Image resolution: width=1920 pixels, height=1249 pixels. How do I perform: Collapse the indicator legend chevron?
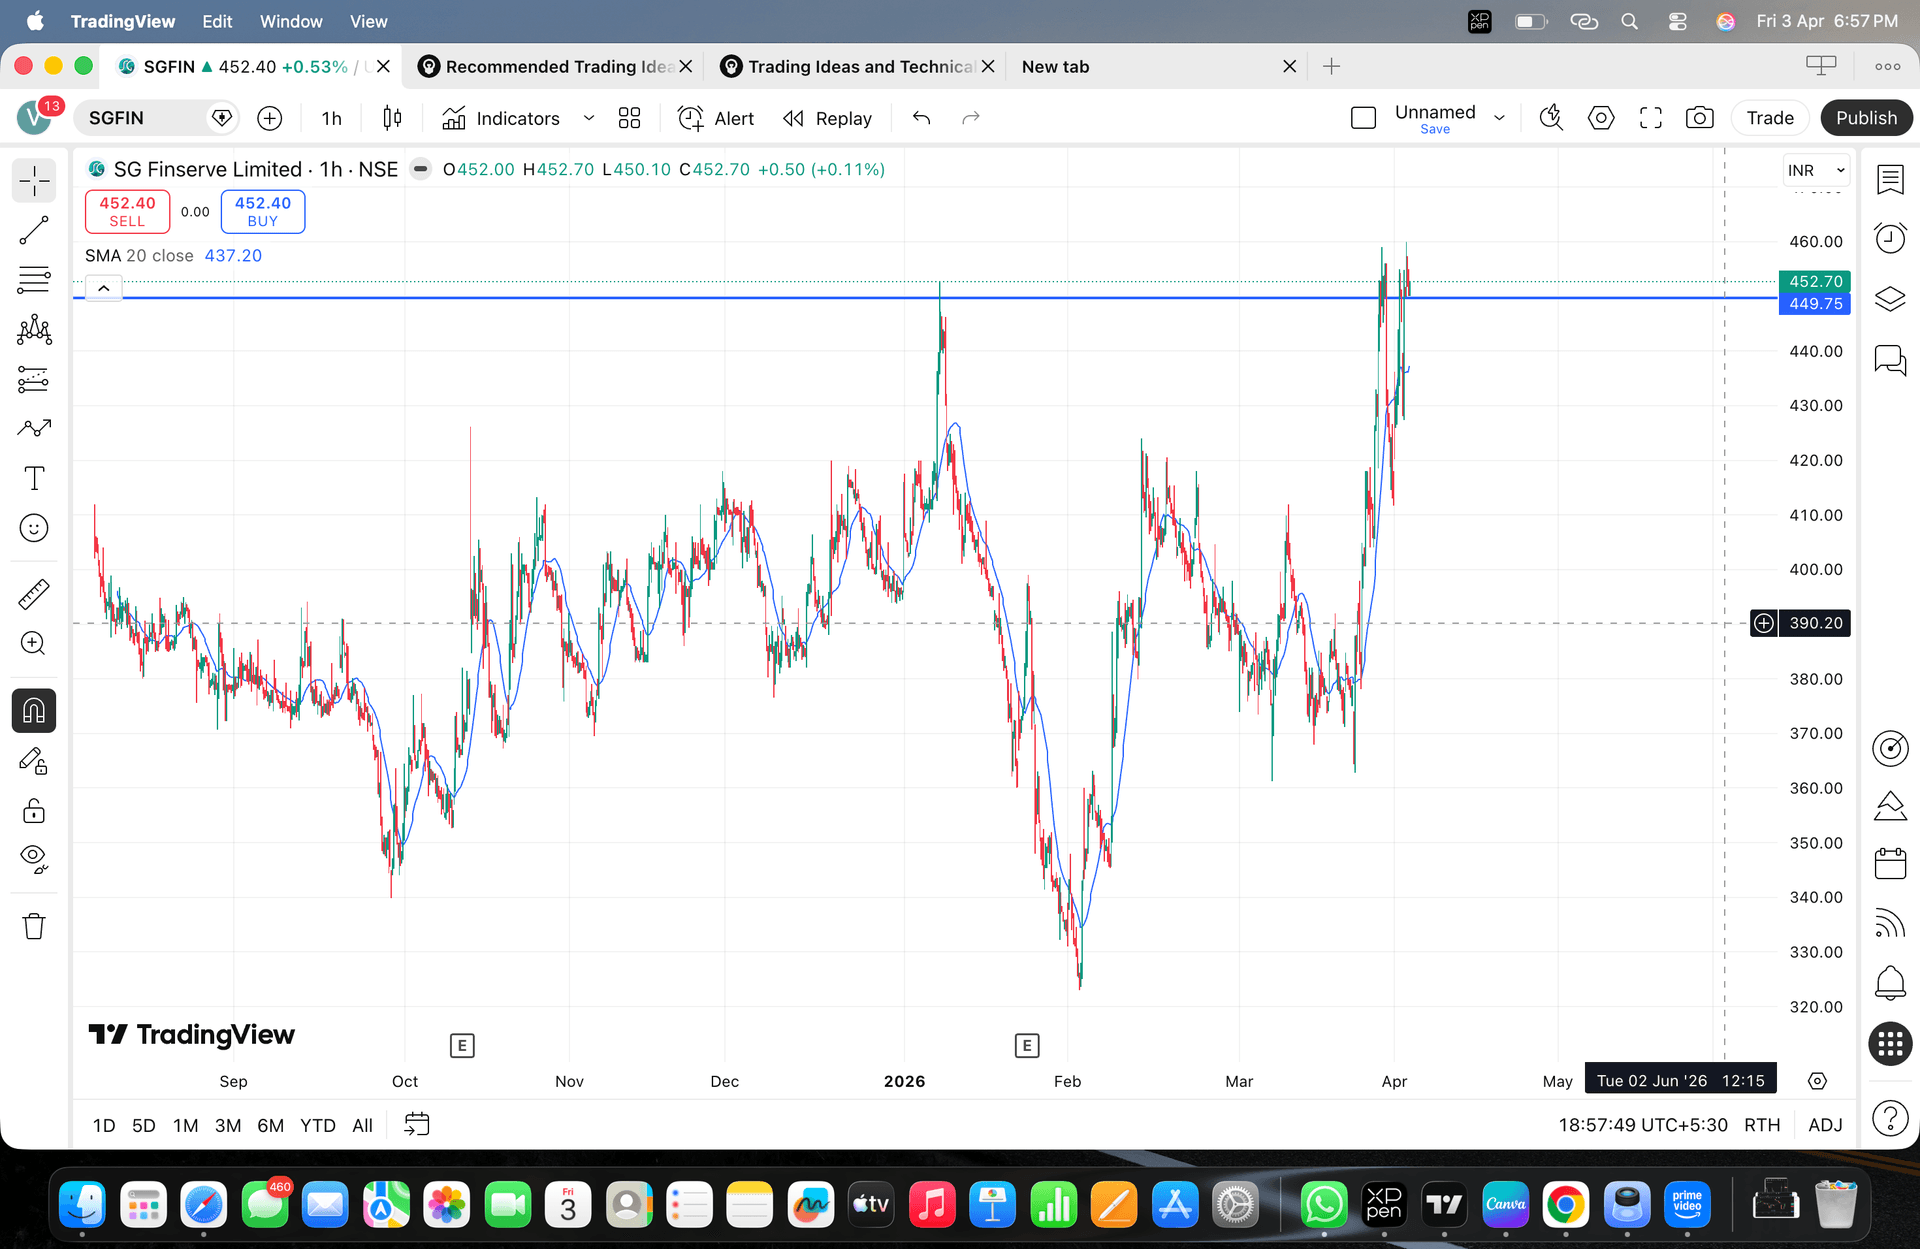[104, 288]
